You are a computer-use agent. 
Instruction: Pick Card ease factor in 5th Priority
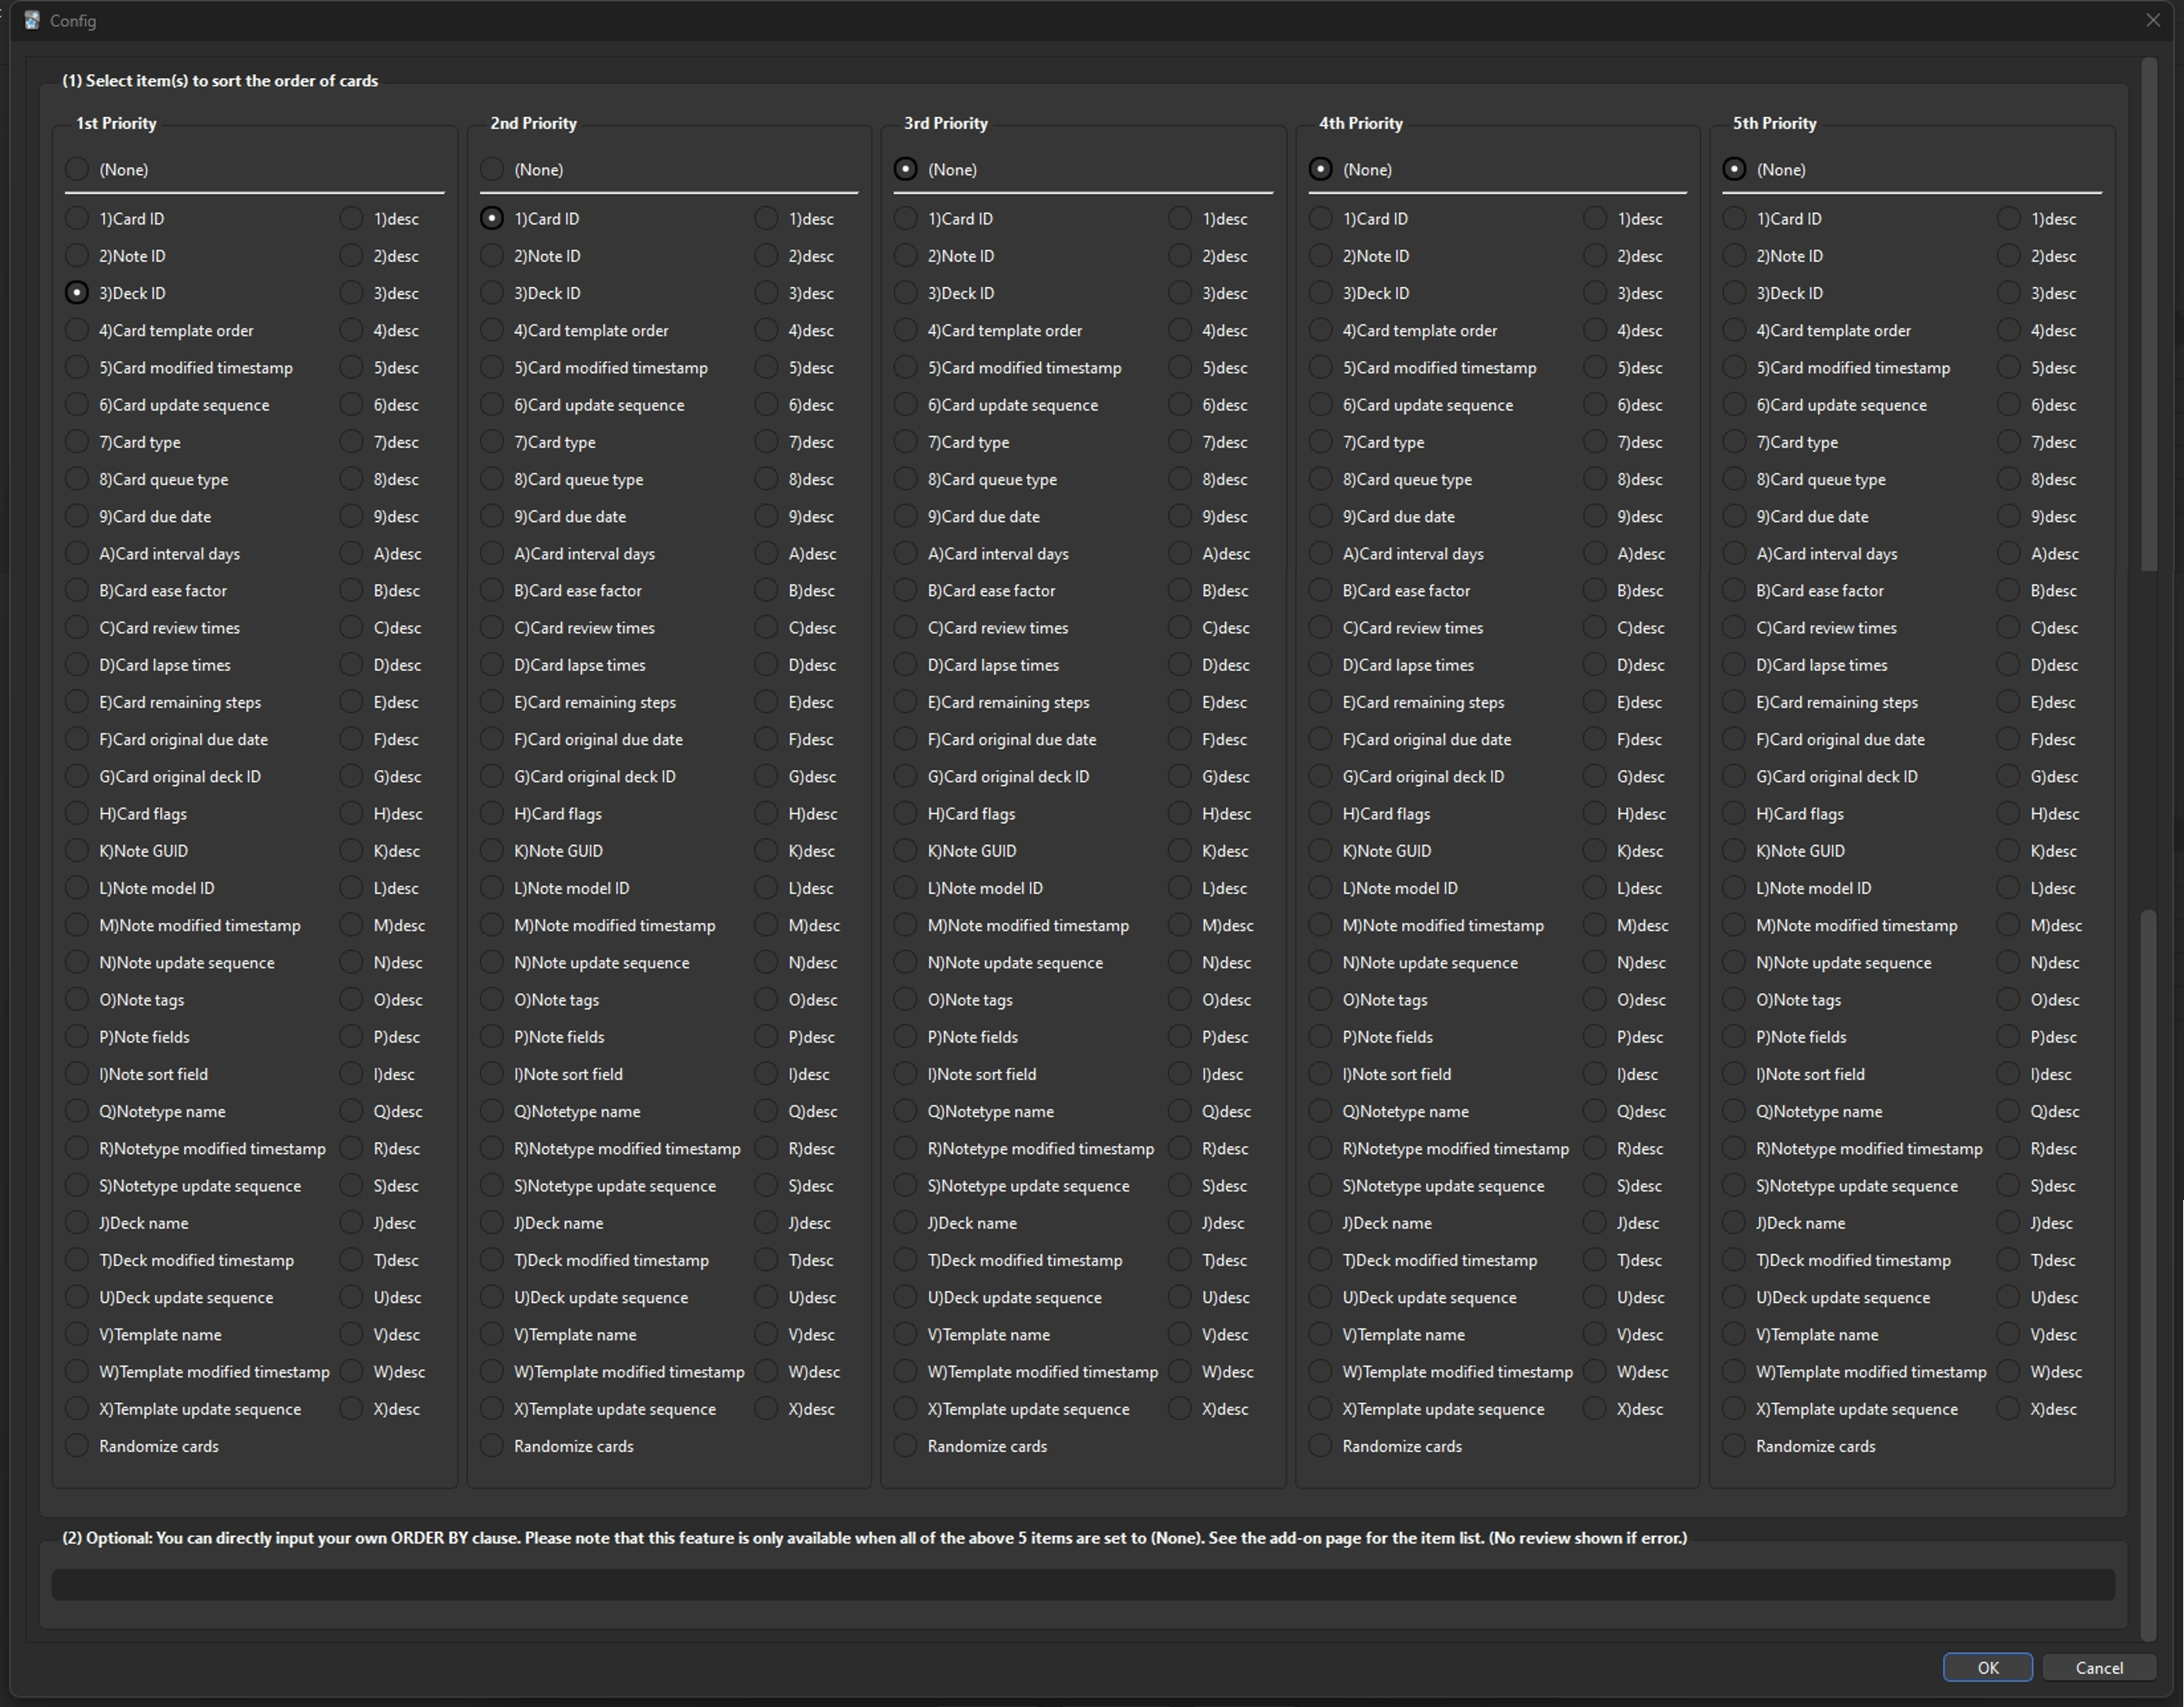click(x=1735, y=591)
